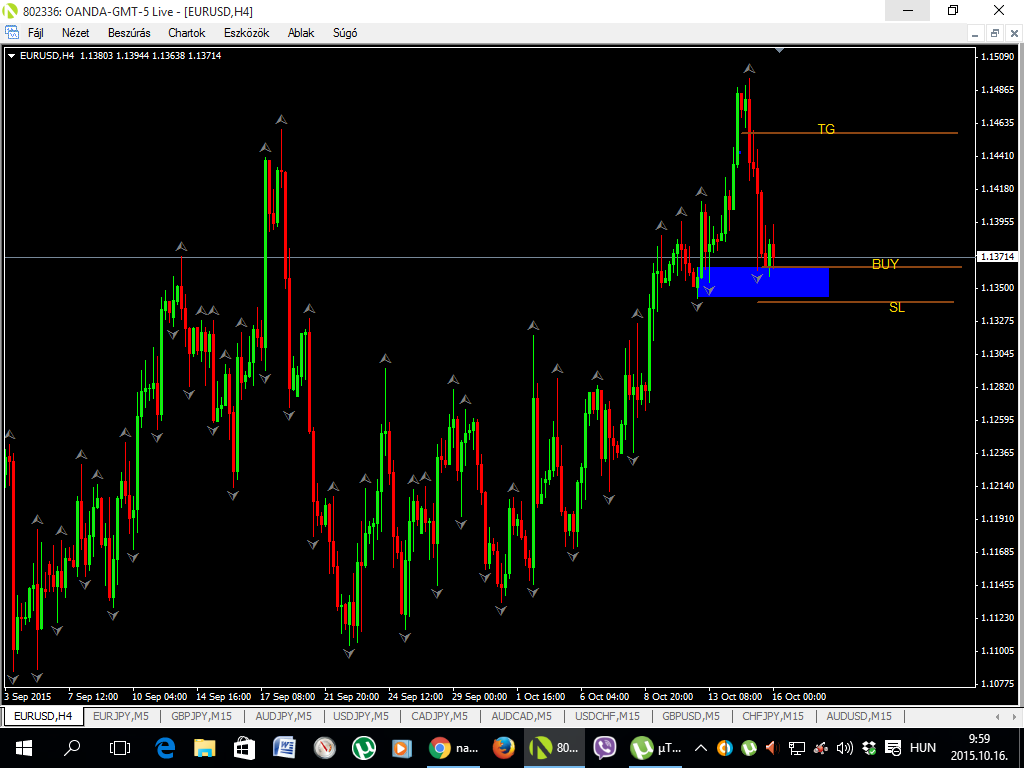Screen dimensions: 1024x768
Task: Restore the inner chart window
Action: click(993, 33)
